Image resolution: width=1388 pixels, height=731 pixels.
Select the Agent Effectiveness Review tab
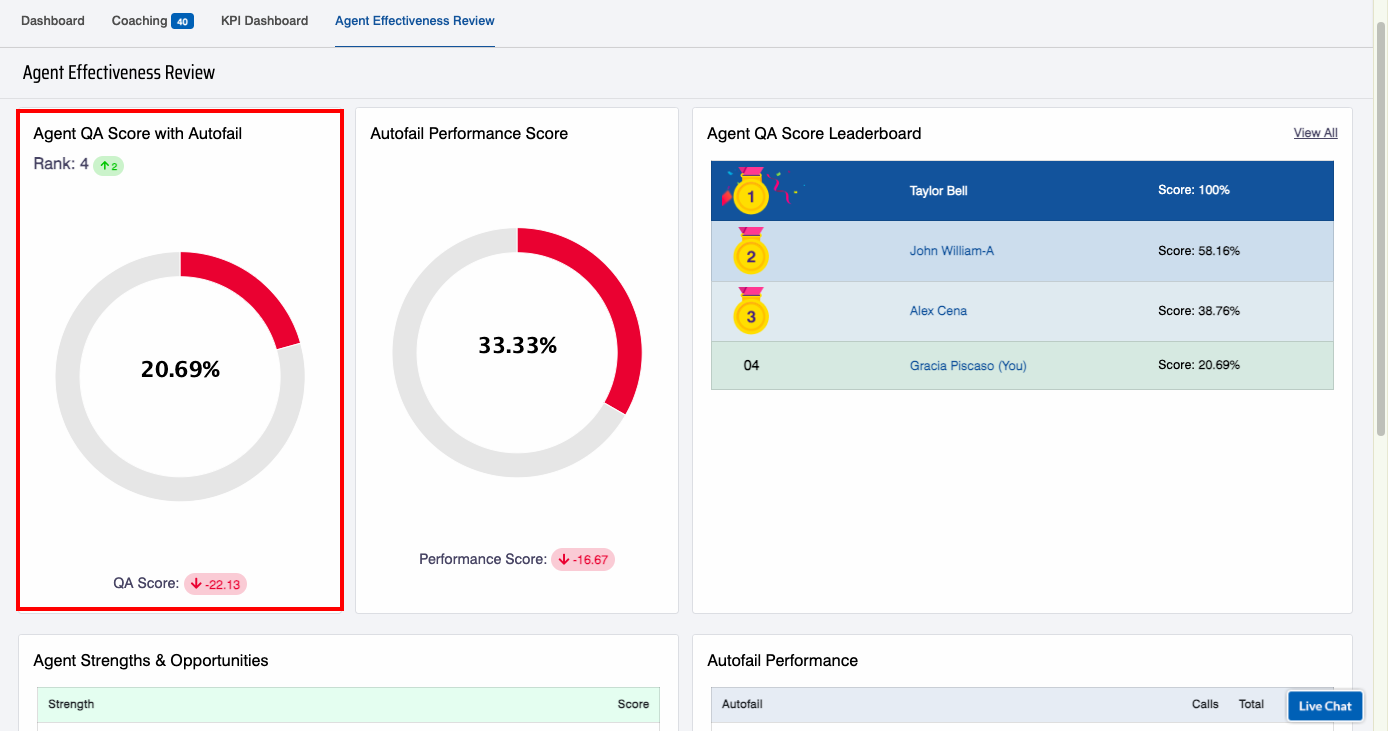414,21
